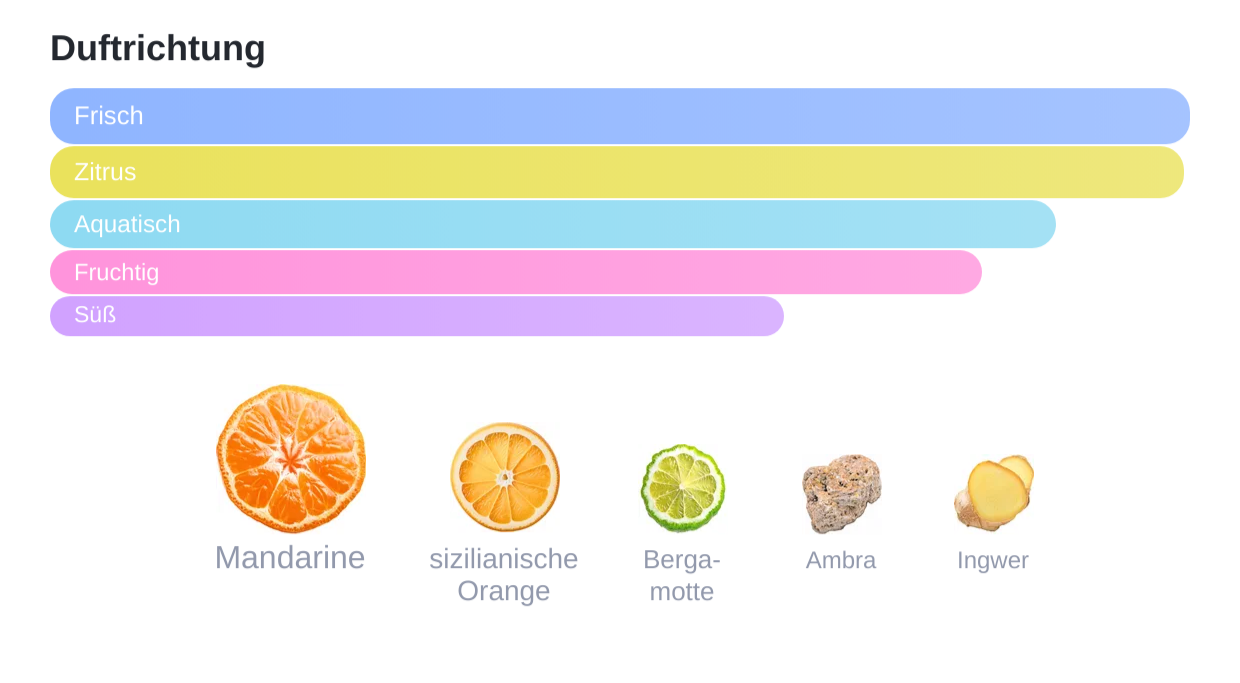Select the yellow Zitrus scent bar
The height and width of the screenshot is (683, 1240).
pos(617,172)
